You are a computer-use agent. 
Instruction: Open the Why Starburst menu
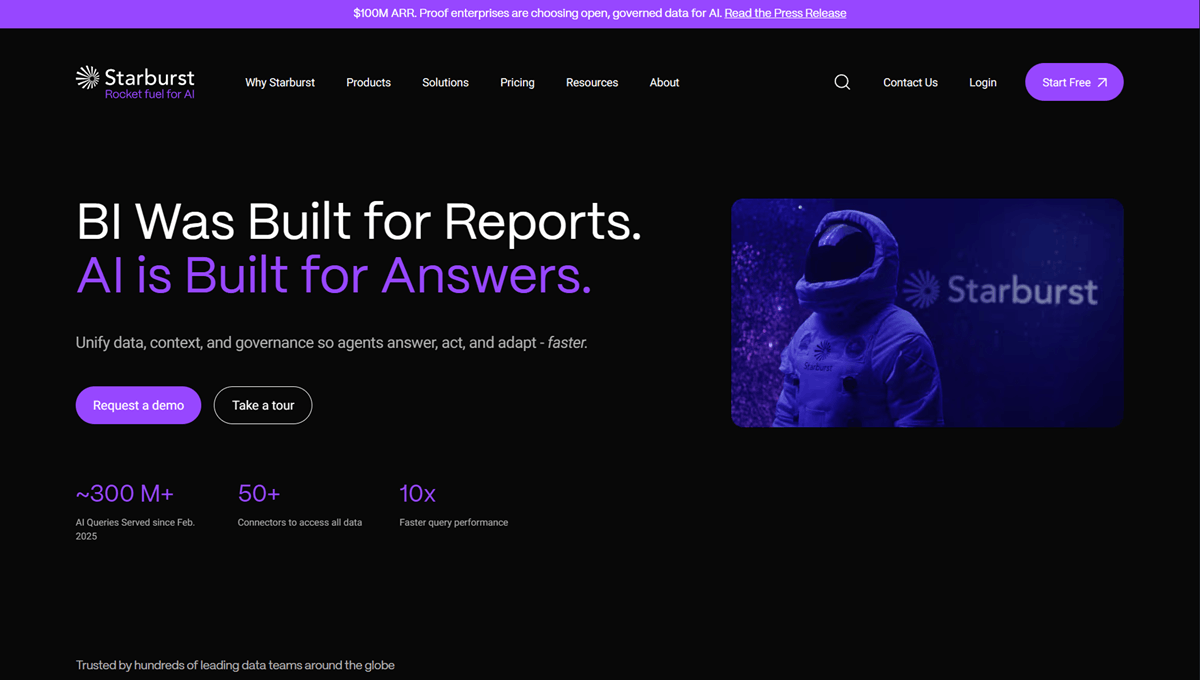pyautogui.click(x=280, y=82)
